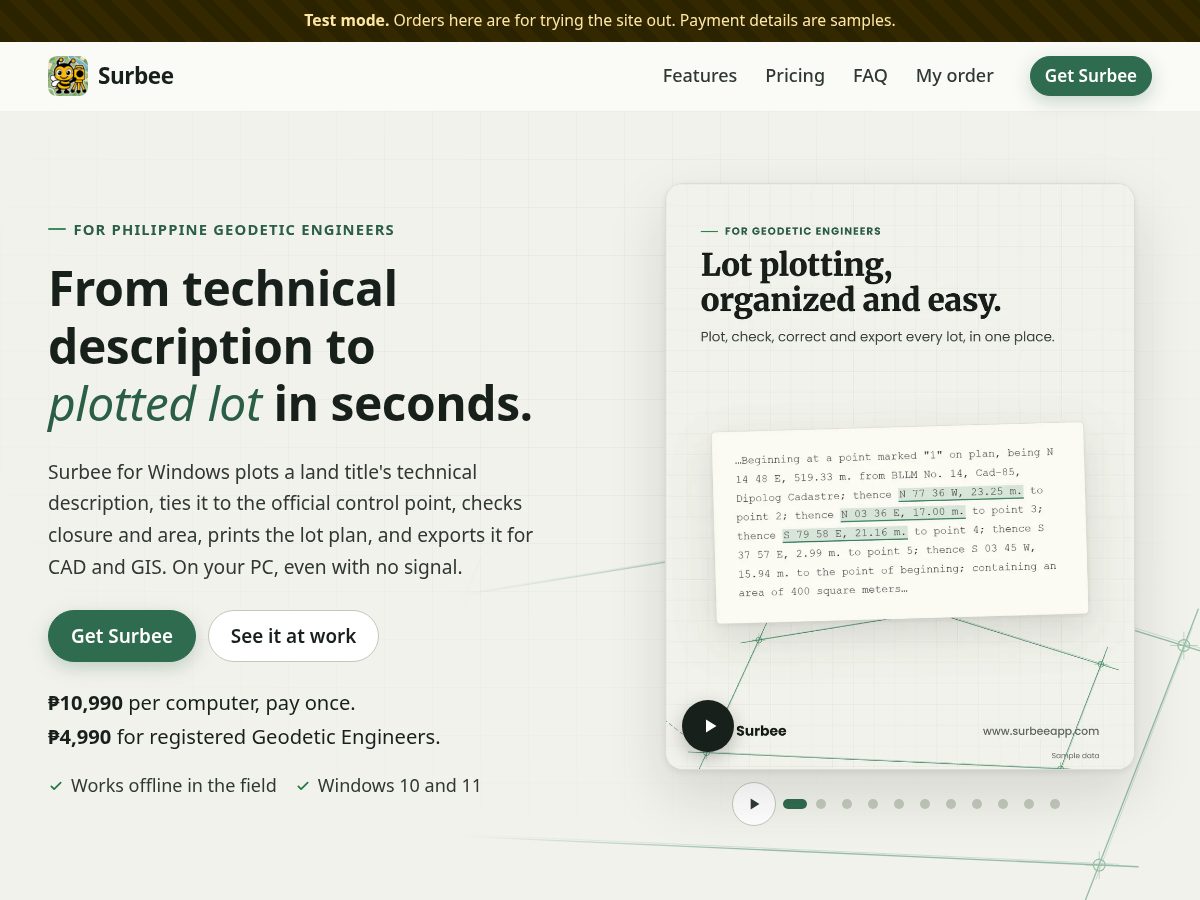Image resolution: width=1200 pixels, height=900 pixels.
Task: Jump to the third slide dot
Action: point(847,804)
